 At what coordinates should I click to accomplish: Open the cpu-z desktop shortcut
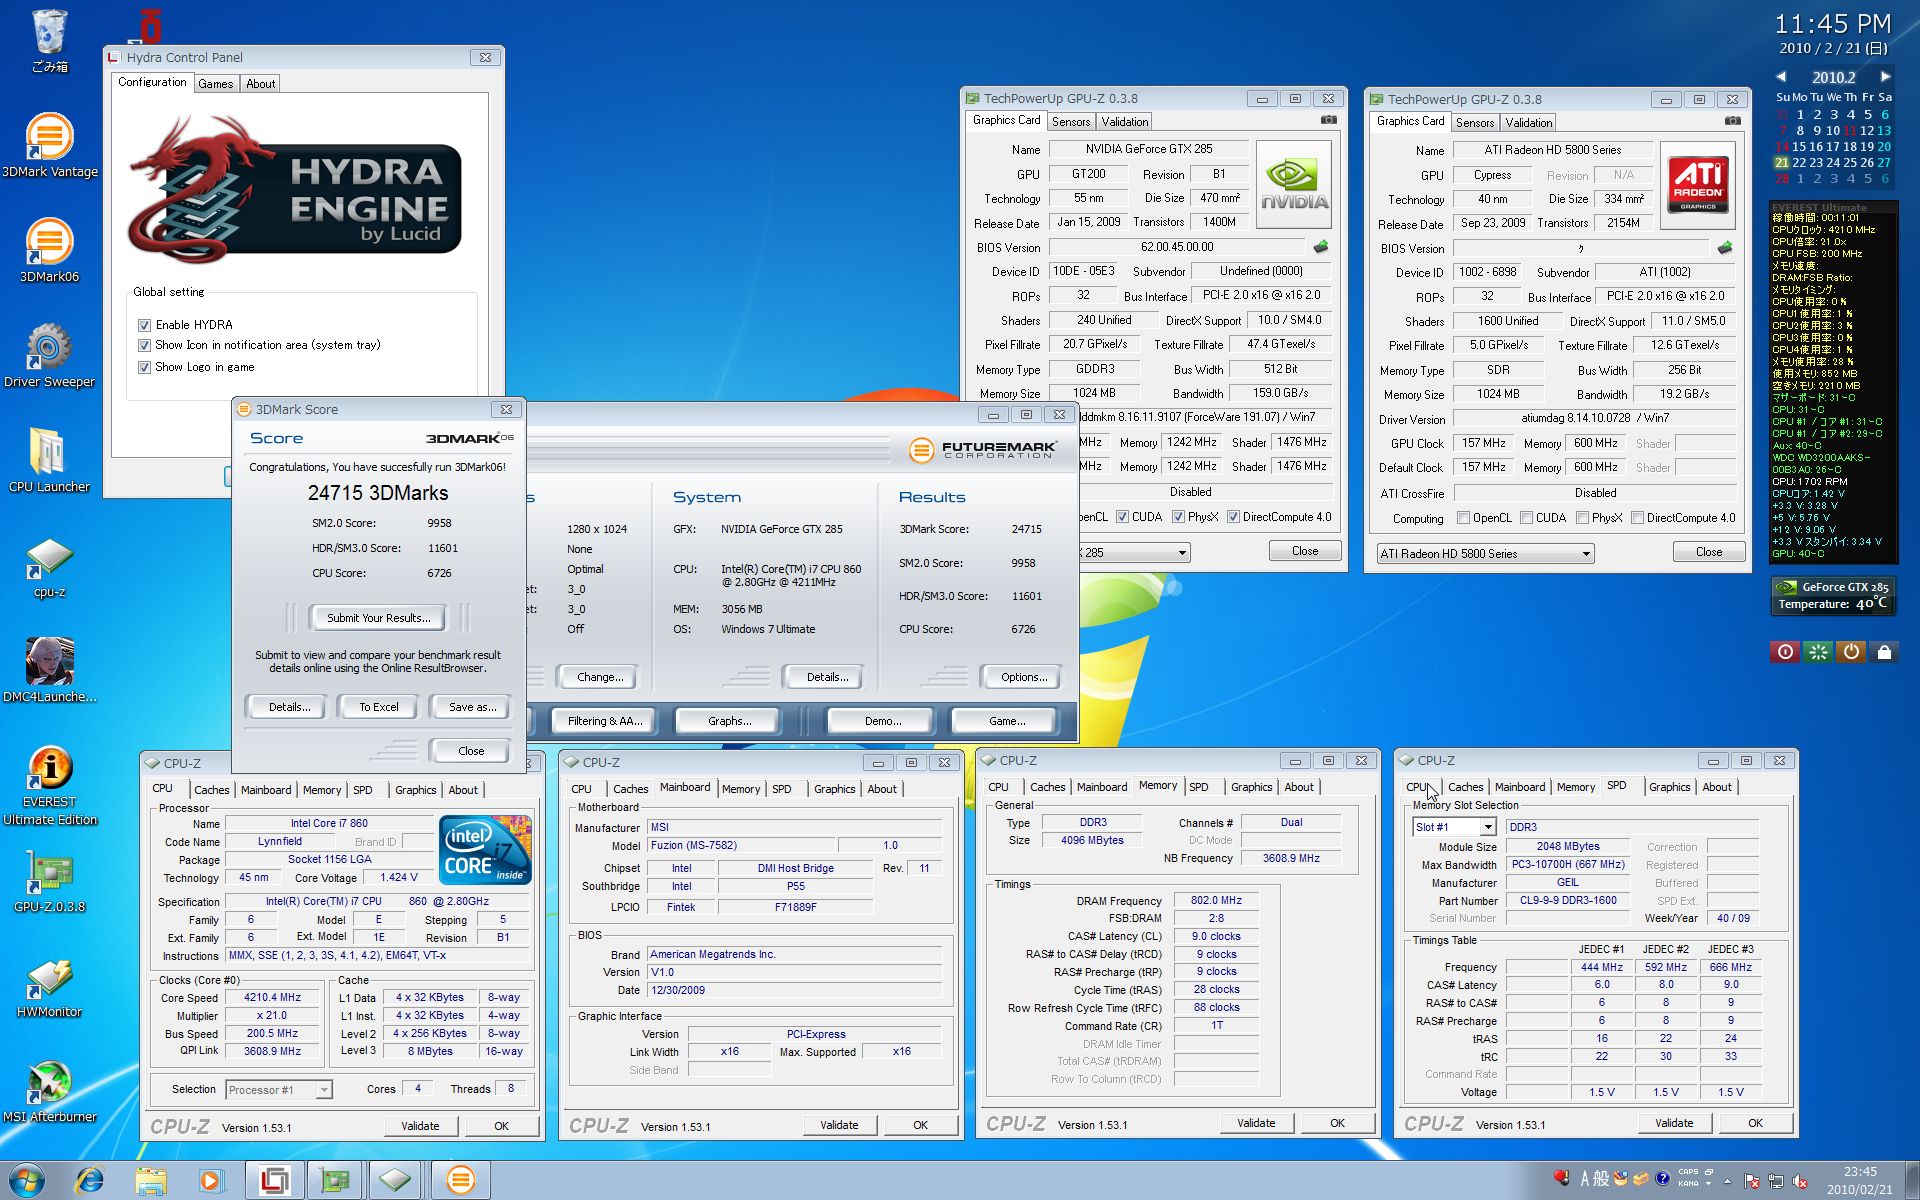click(49, 566)
